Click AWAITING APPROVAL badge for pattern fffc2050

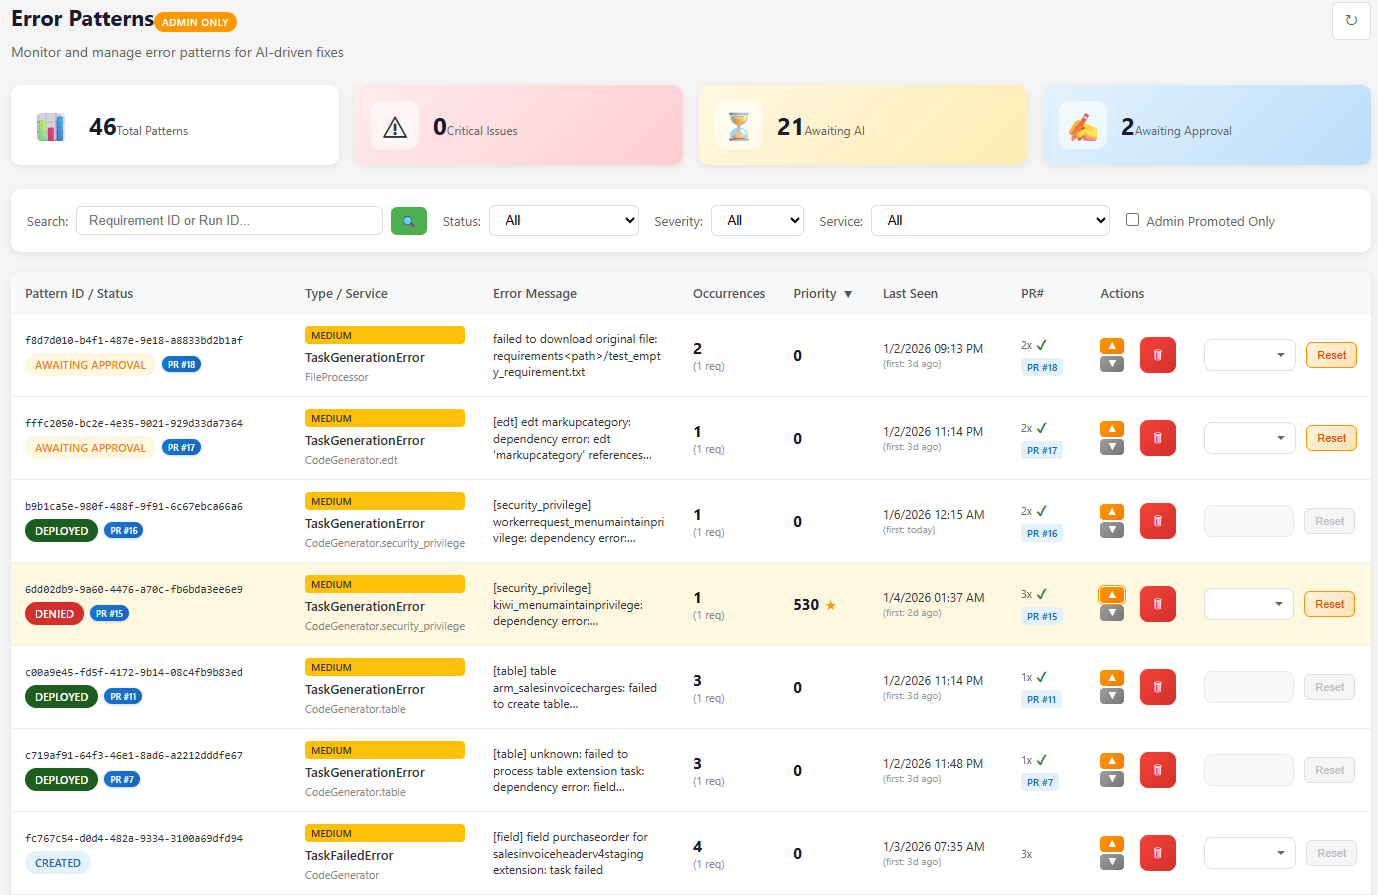[x=90, y=448]
